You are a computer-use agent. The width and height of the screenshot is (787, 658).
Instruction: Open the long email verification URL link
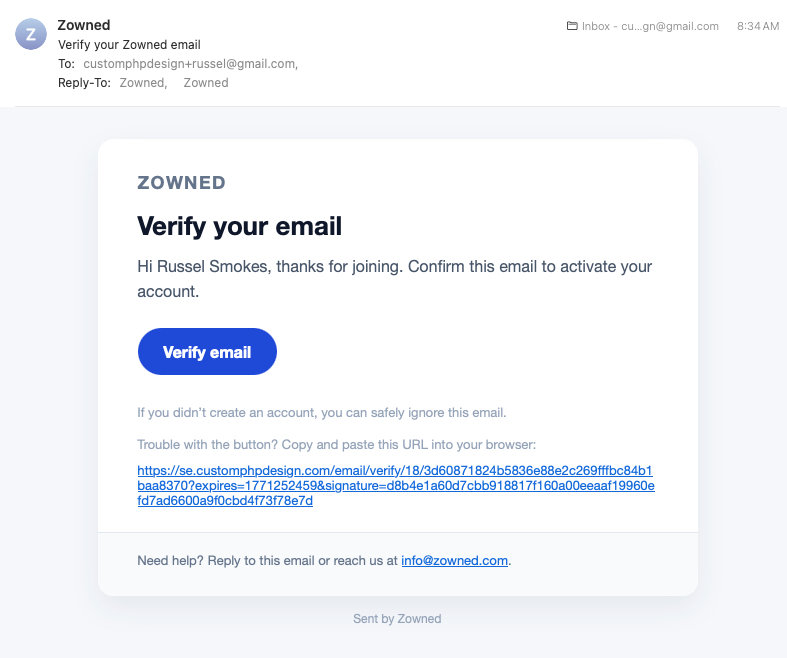(395, 485)
